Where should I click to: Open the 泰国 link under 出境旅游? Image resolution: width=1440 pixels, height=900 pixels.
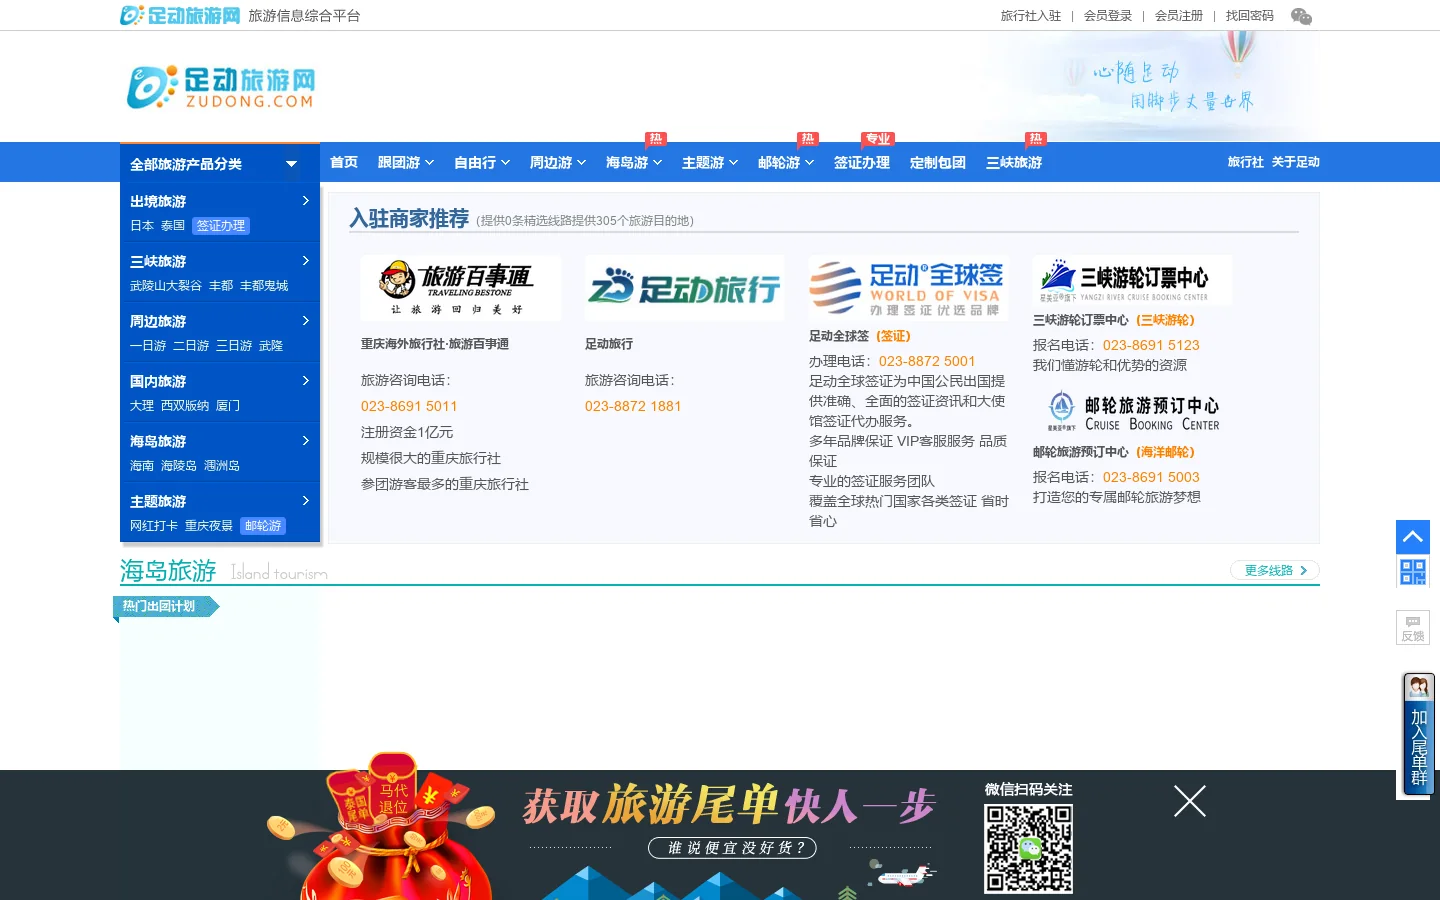[x=173, y=226]
